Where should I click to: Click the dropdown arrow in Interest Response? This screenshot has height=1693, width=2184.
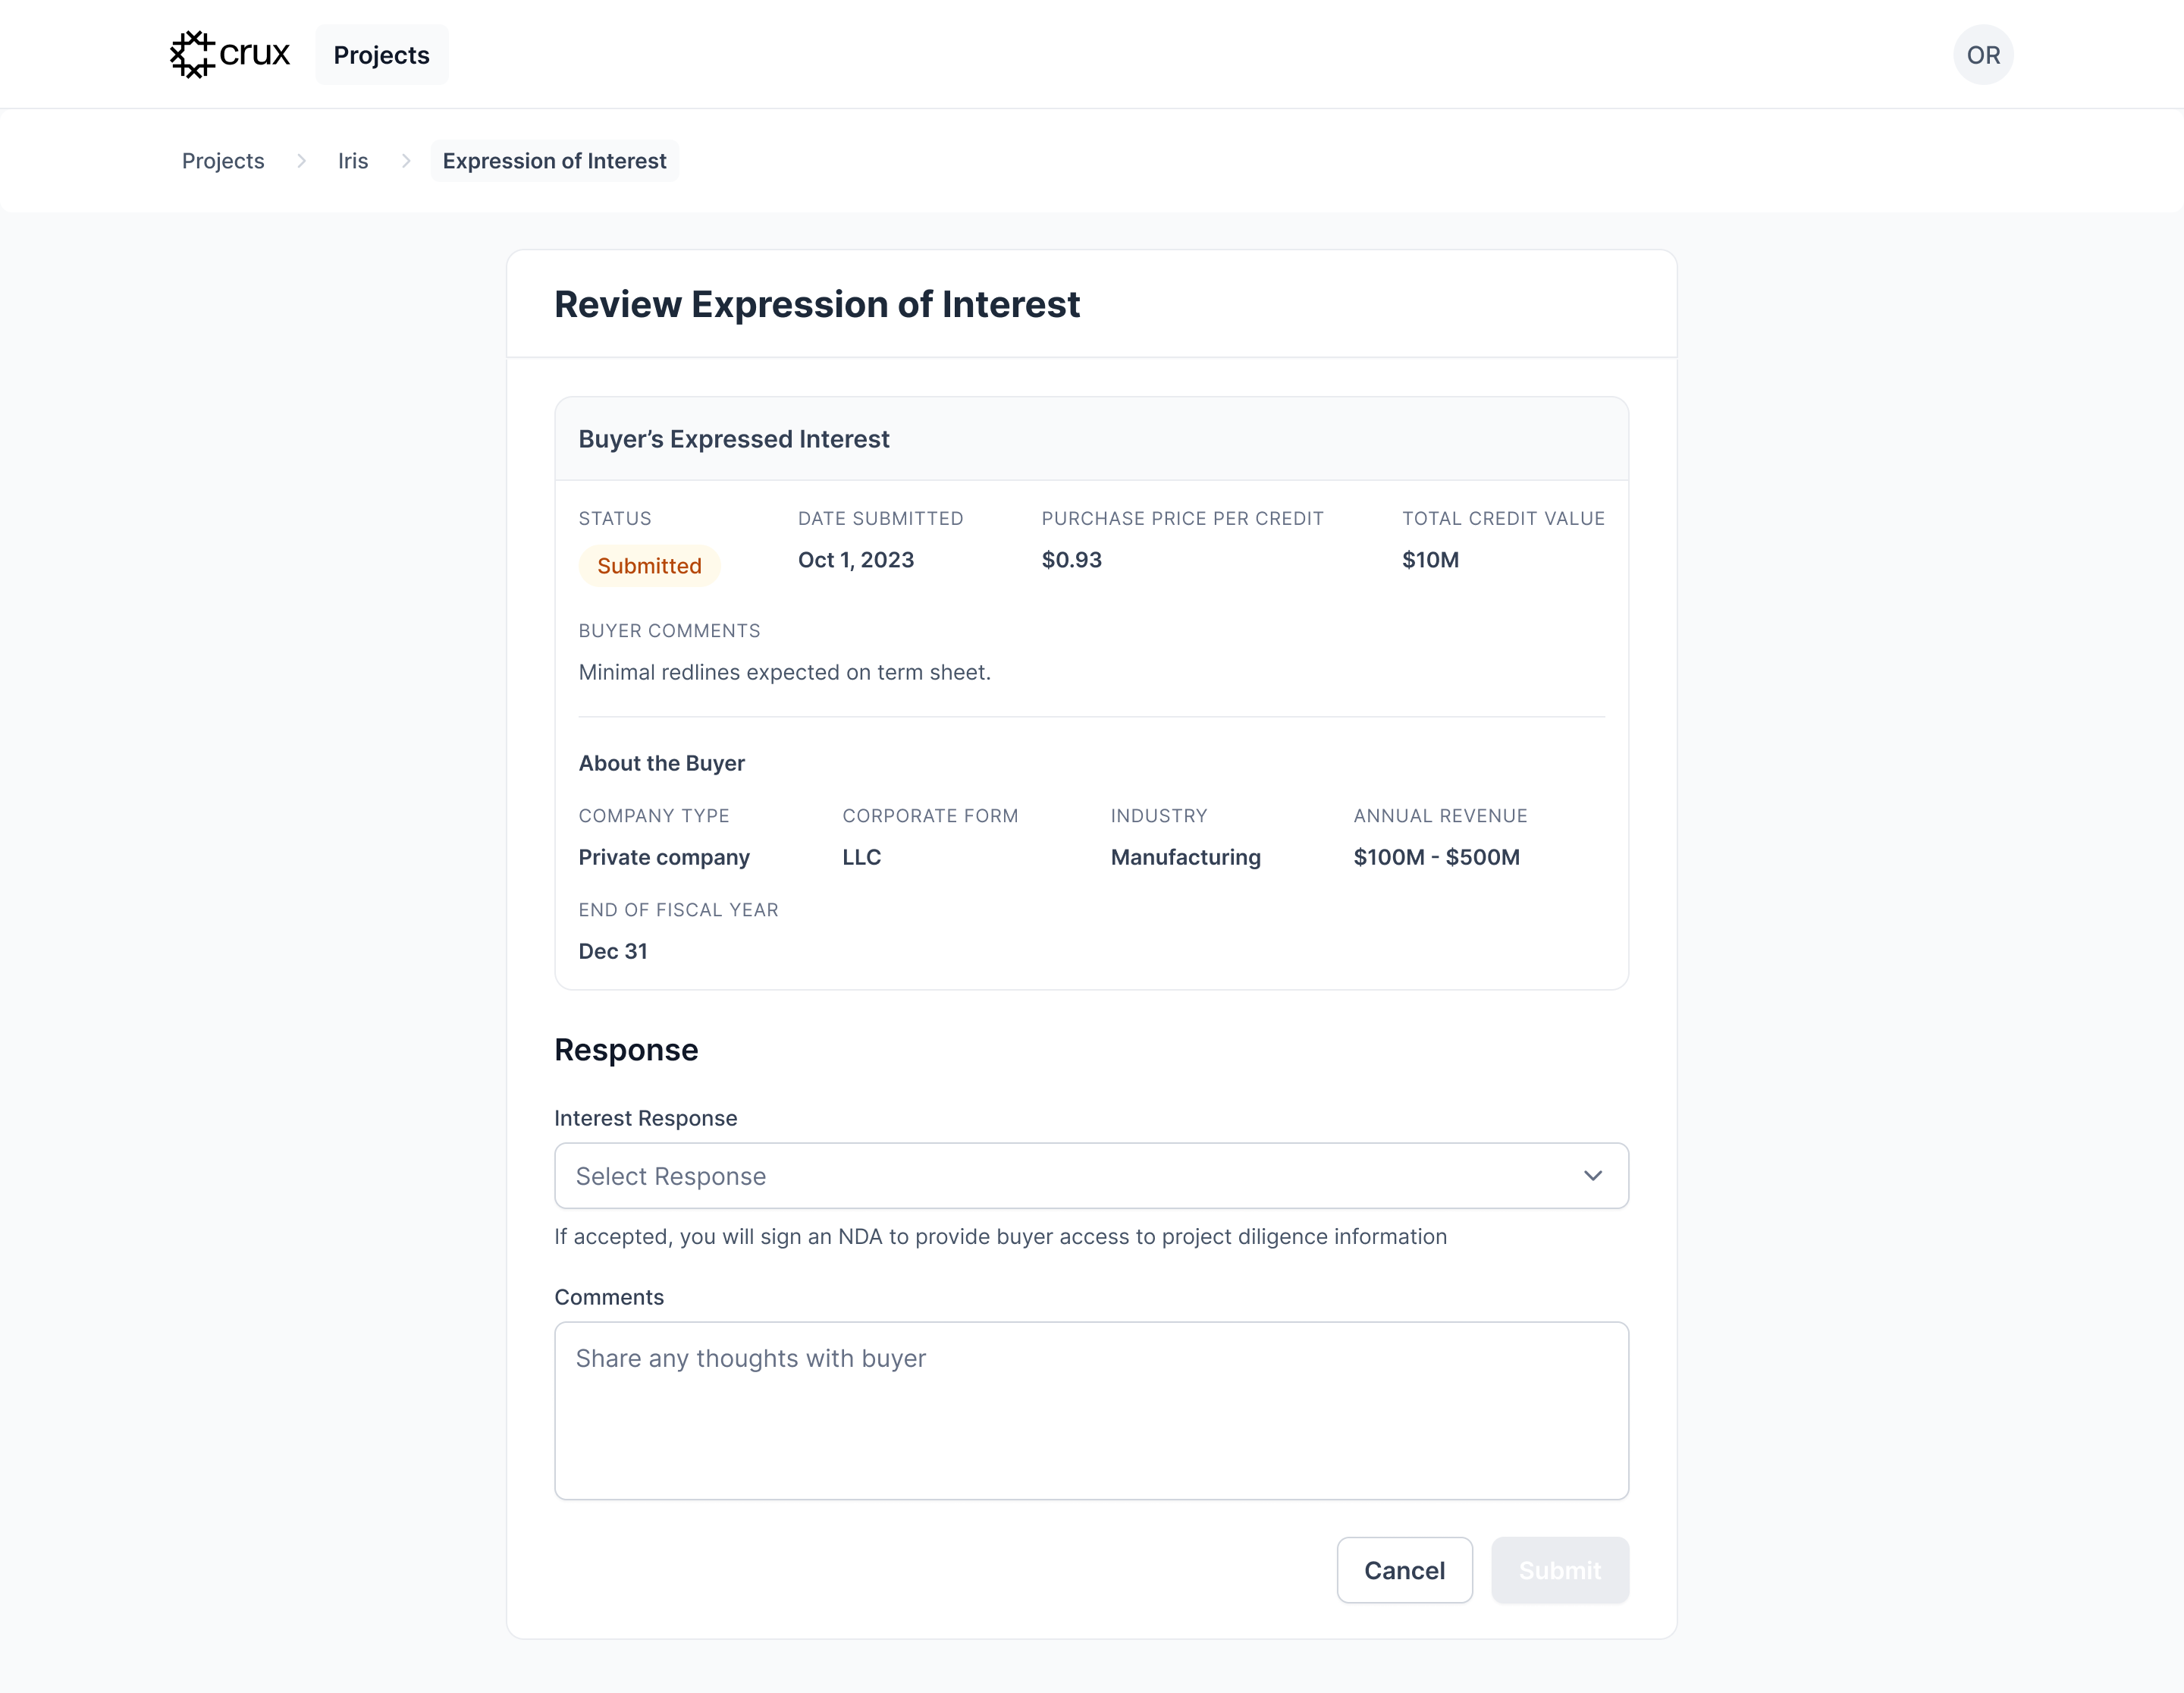point(1592,1176)
